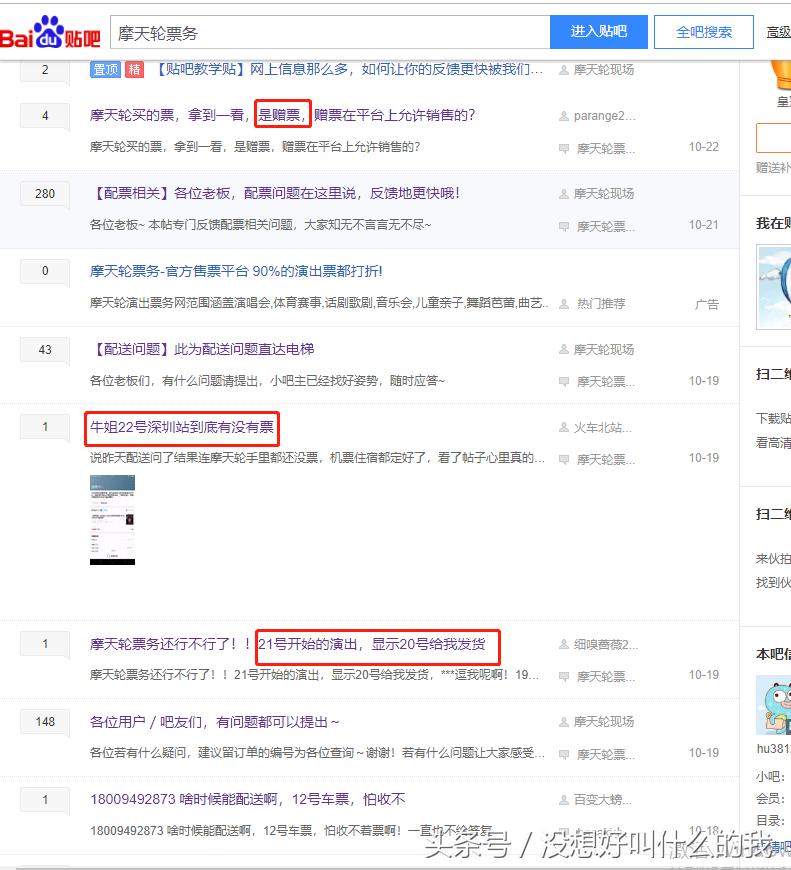Screen dimensions: 791x870
Task: Click summary 摩天轮演出票务网范围涵盖演唱会
Action: 319,302
